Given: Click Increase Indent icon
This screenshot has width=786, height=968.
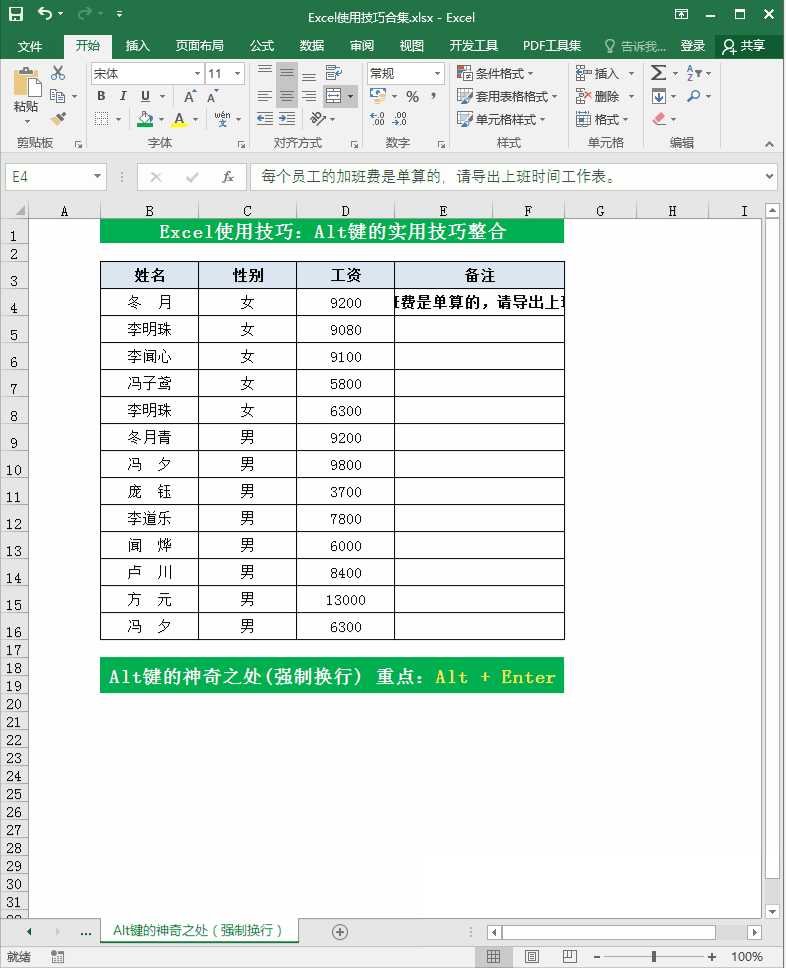Looking at the screenshot, I should coord(287,119).
